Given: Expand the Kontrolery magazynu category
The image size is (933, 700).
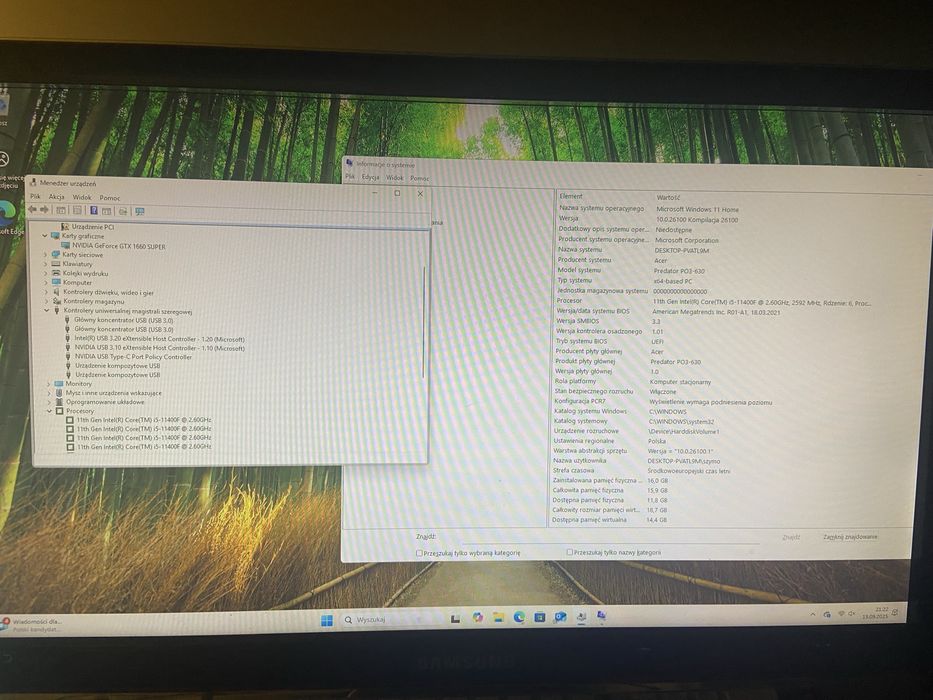Looking at the screenshot, I should [46, 301].
